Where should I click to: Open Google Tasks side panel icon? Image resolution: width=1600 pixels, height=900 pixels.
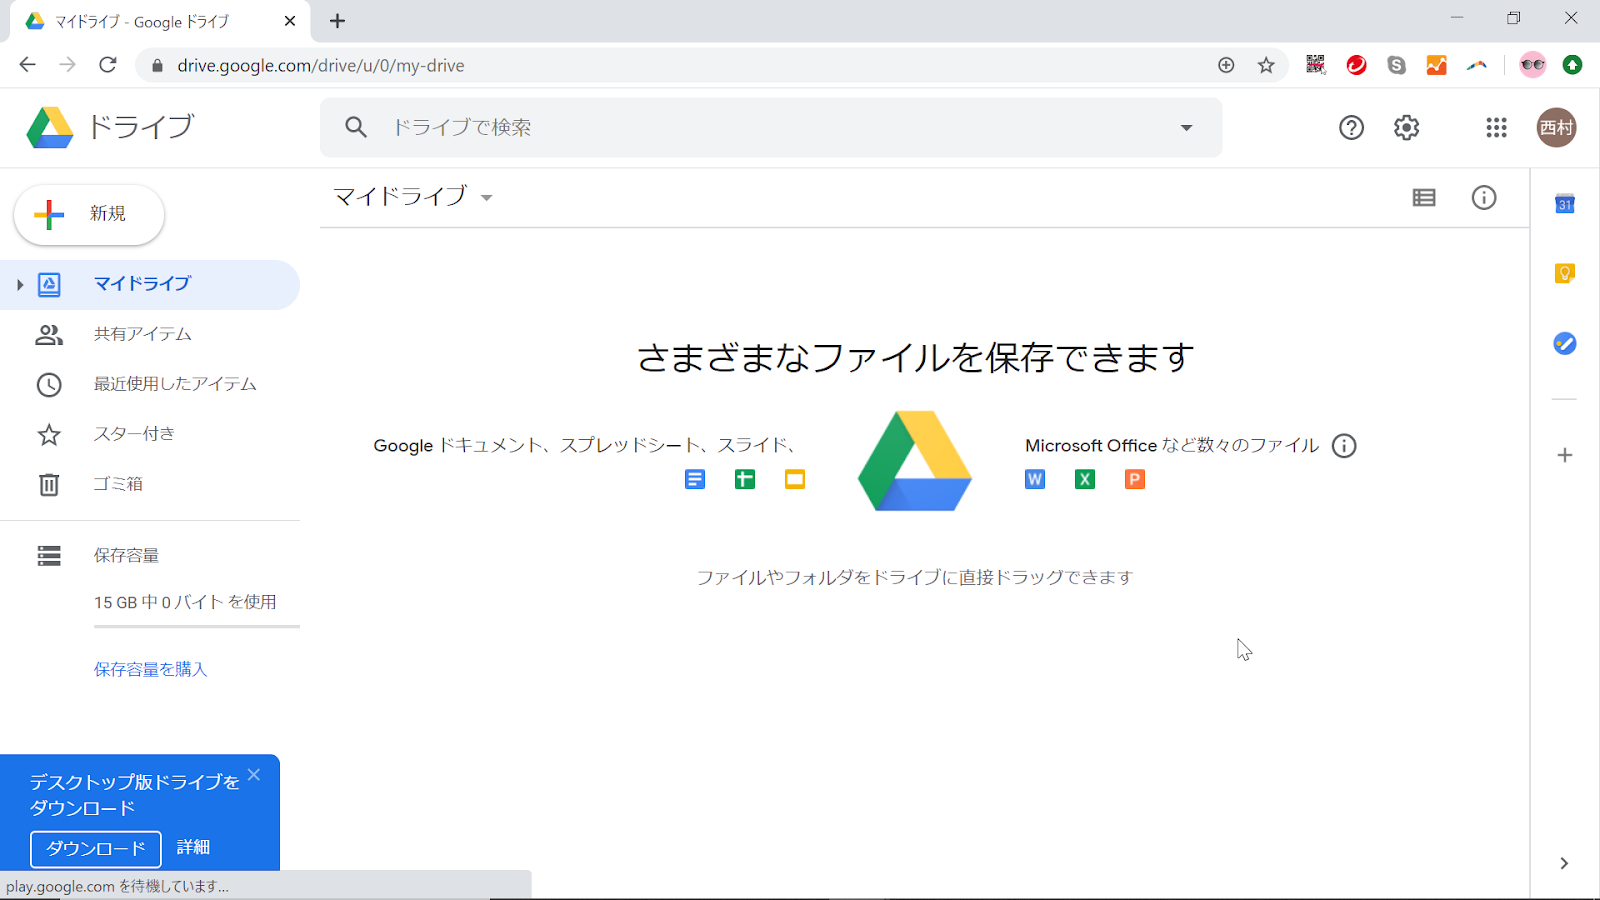[x=1565, y=343]
